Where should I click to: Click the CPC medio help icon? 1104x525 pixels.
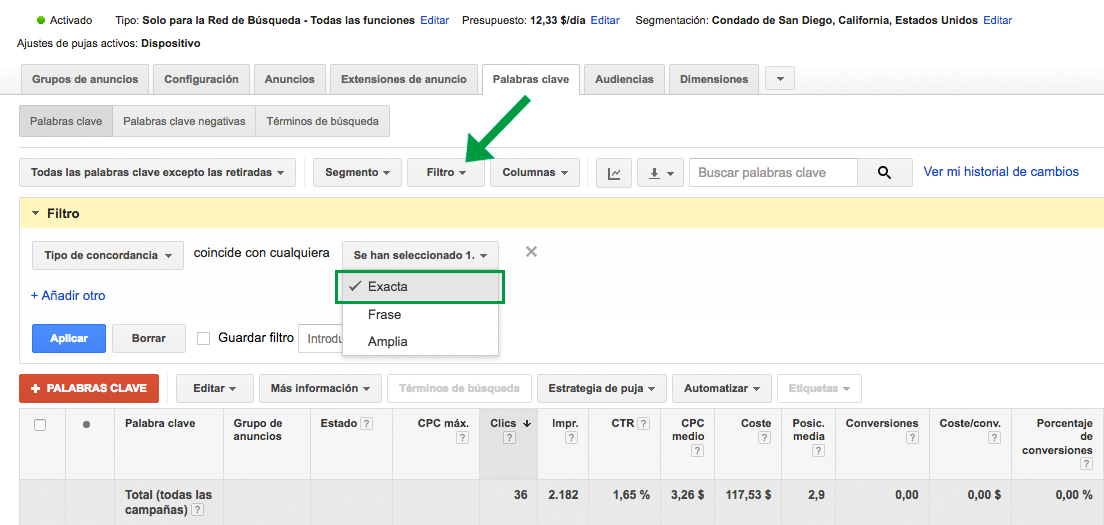click(698, 450)
